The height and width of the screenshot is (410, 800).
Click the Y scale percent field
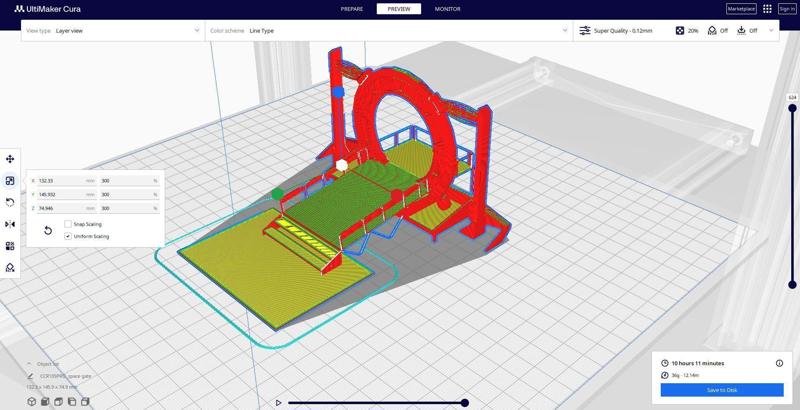(x=129, y=194)
